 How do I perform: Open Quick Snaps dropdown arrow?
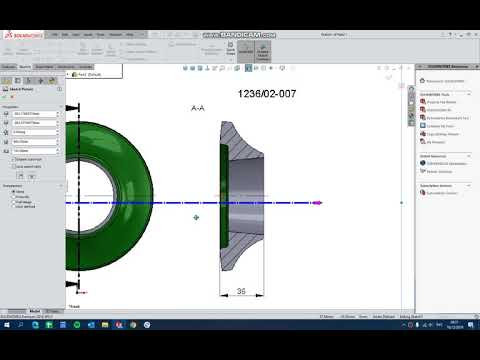(230, 60)
